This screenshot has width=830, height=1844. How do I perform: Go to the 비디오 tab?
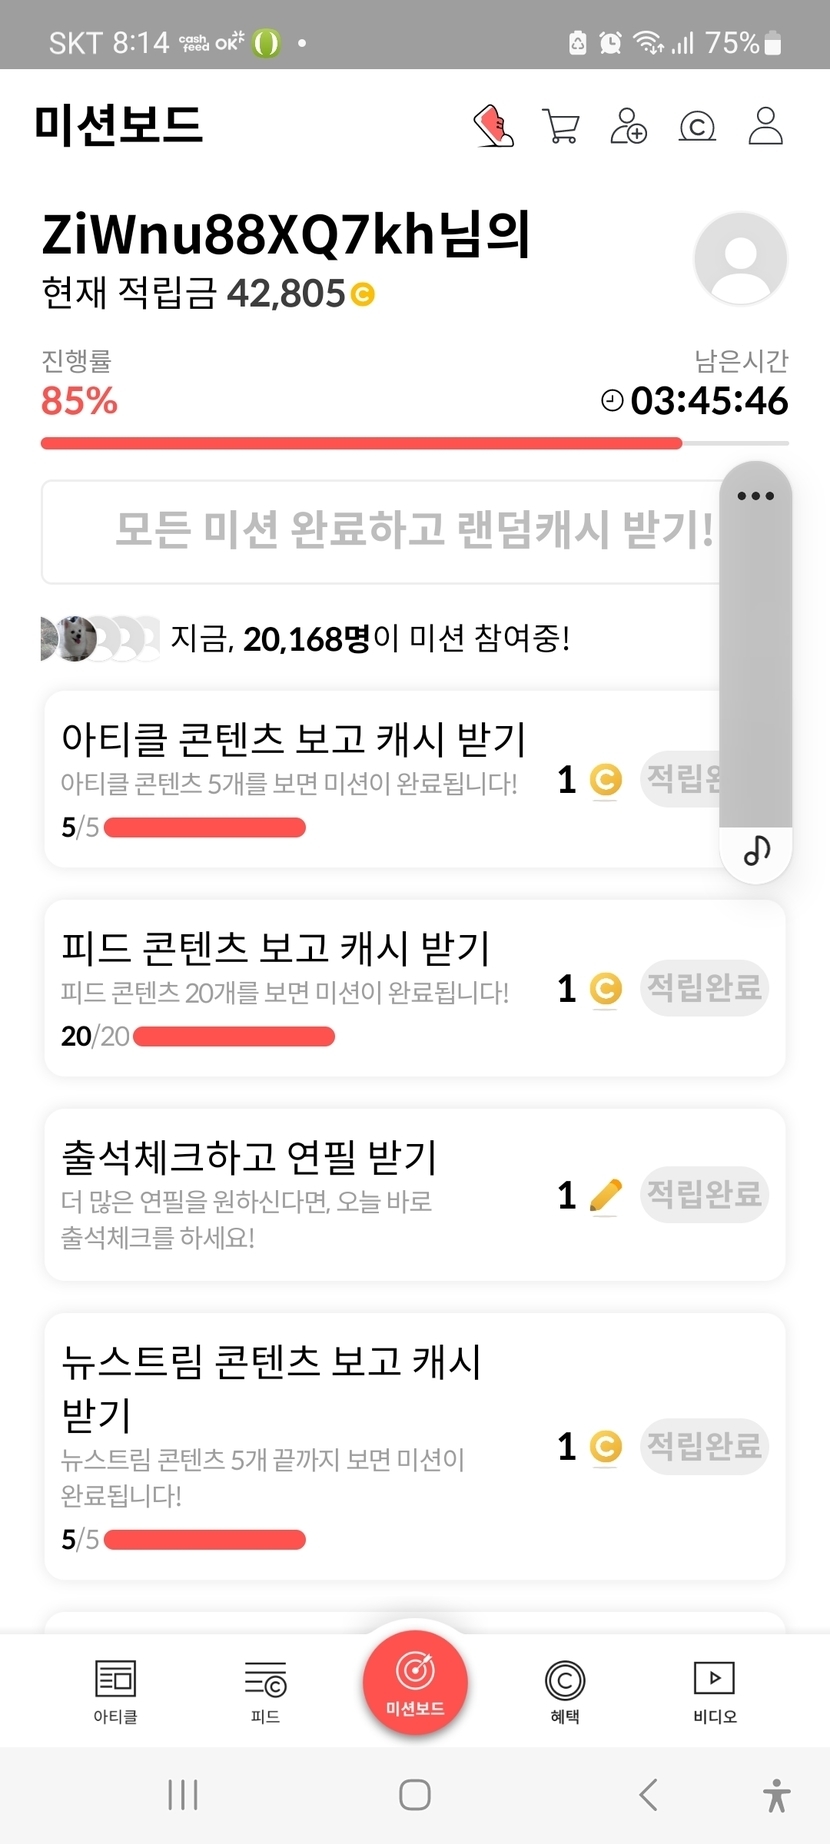point(714,1691)
